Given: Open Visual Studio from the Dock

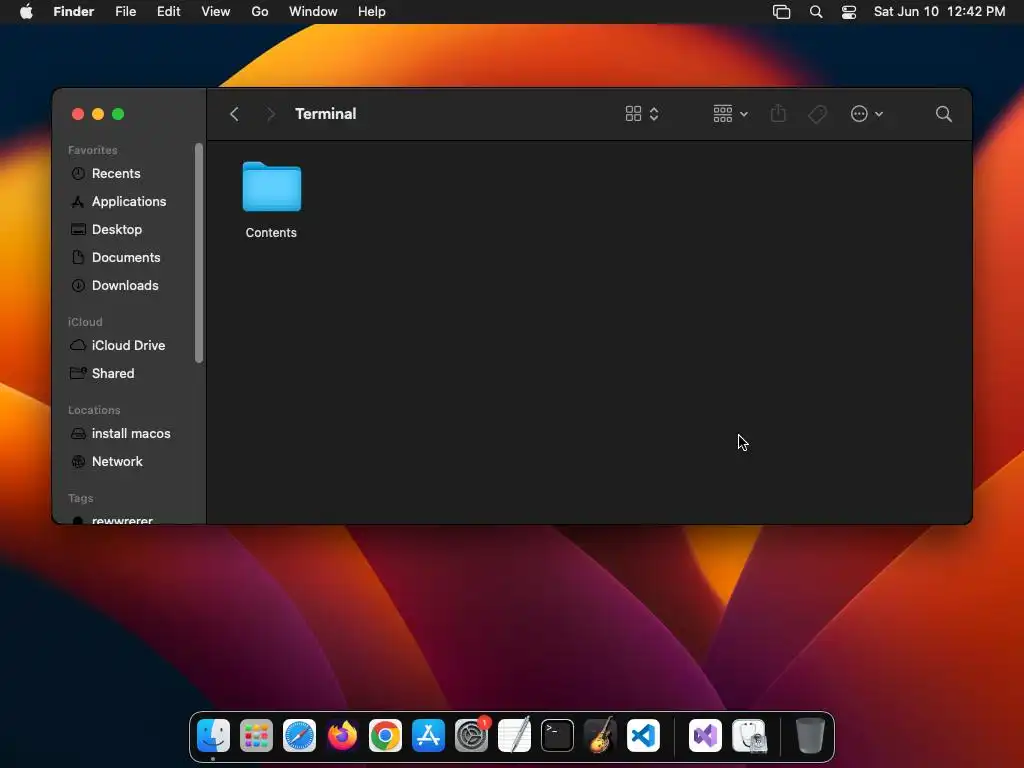Looking at the screenshot, I should [705, 736].
